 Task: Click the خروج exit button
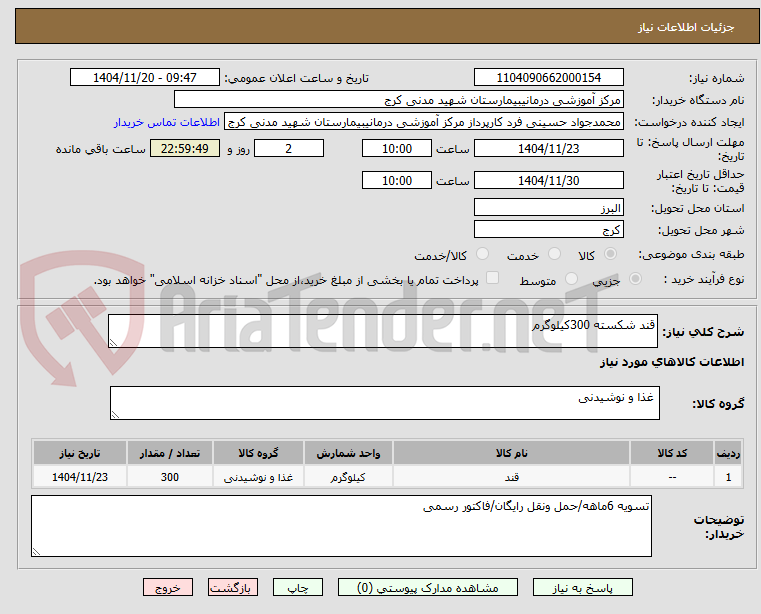(x=167, y=587)
